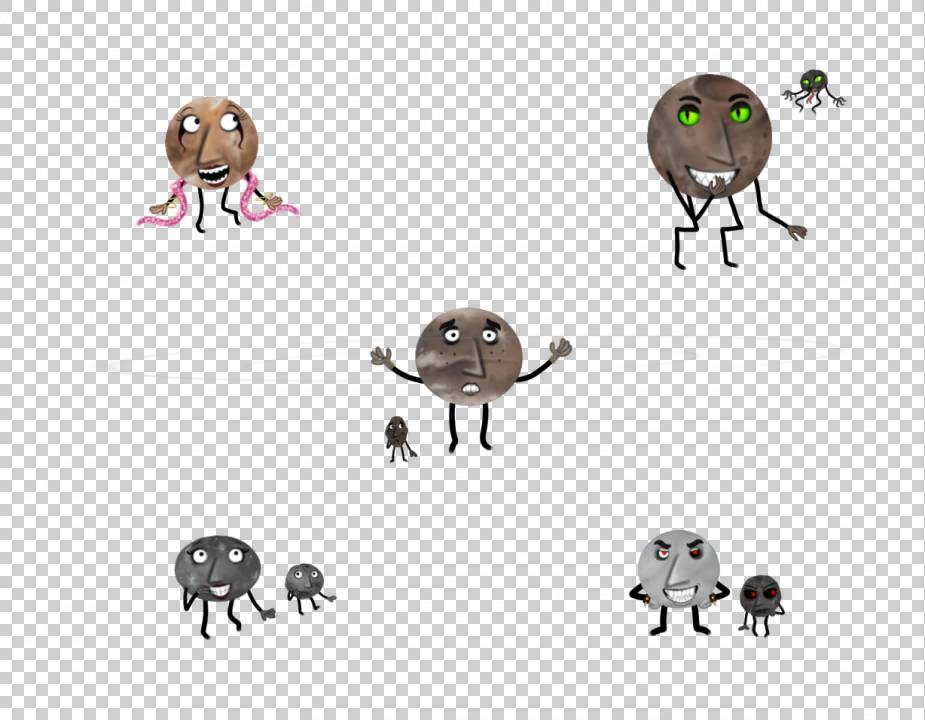
Task: Click the dark gray smiling character
Action: coord(217,567)
